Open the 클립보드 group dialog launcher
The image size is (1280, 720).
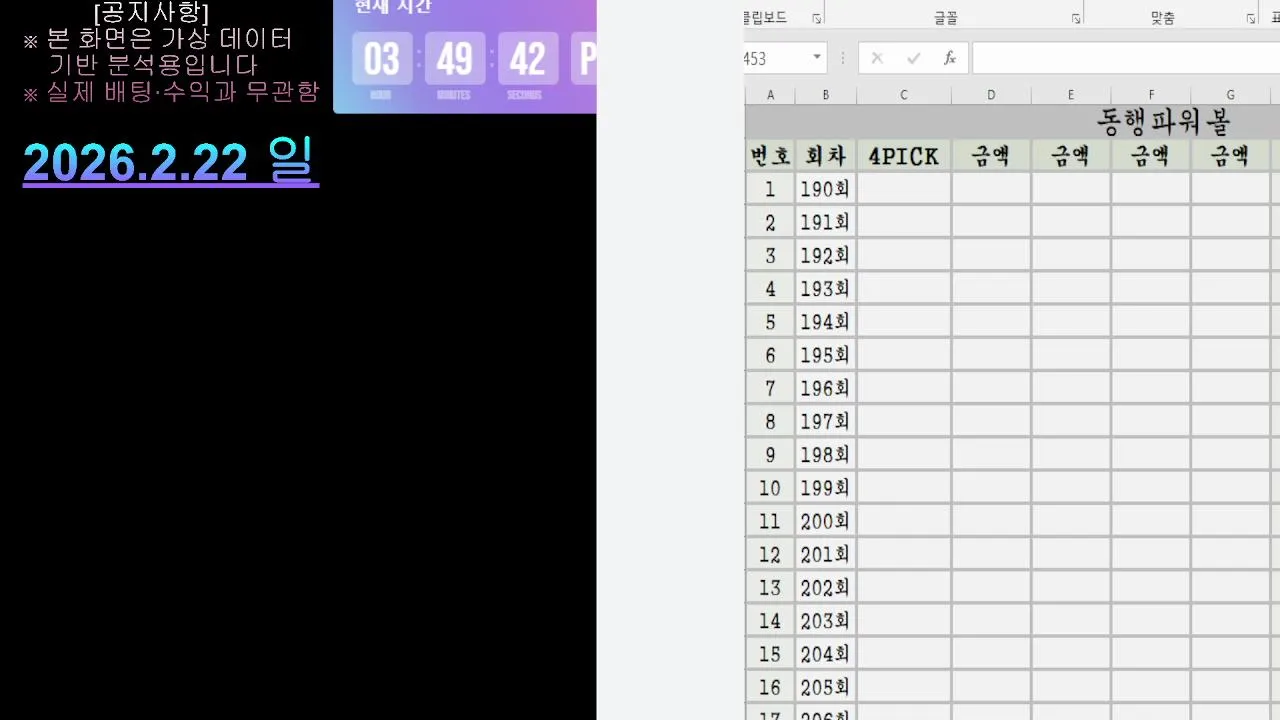pyautogui.click(x=816, y=19)
